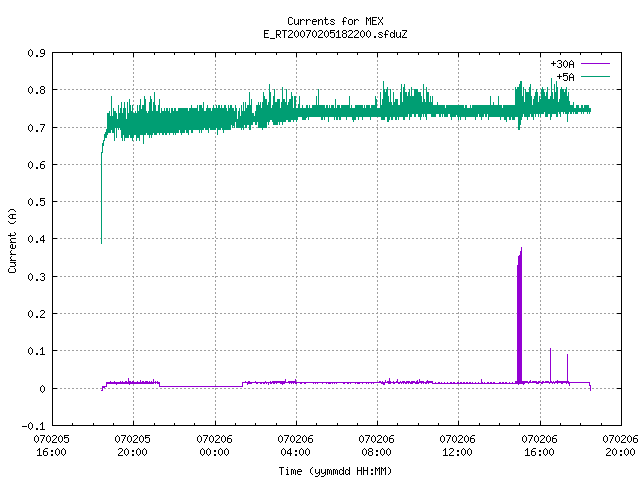Click the tall purple +30A current spike
Viewport: 640px width, 480px height.
[519, 318]
